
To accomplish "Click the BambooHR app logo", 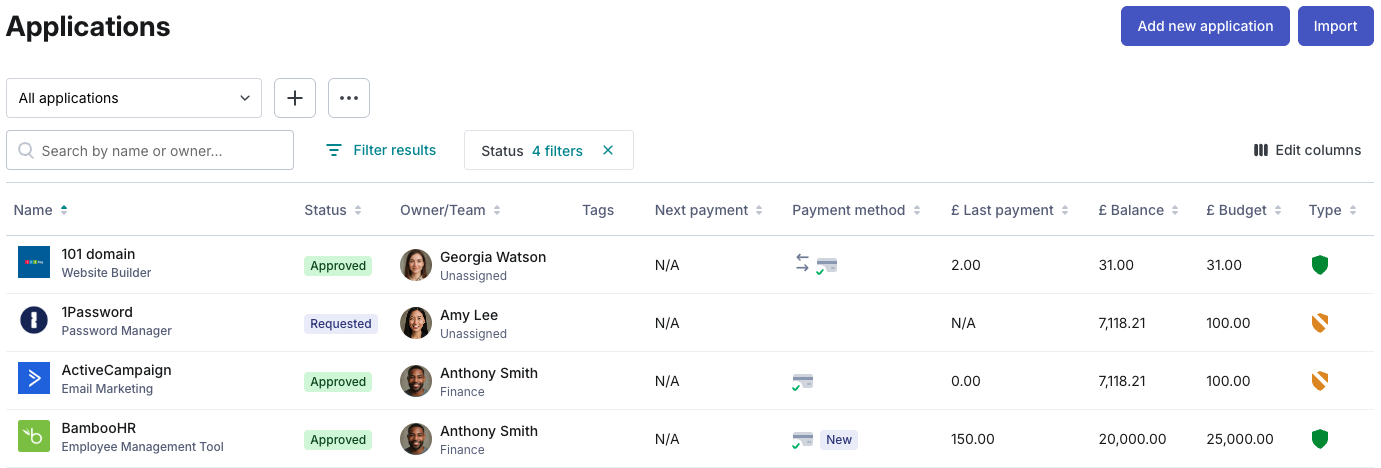I will [x=34, y=436].
